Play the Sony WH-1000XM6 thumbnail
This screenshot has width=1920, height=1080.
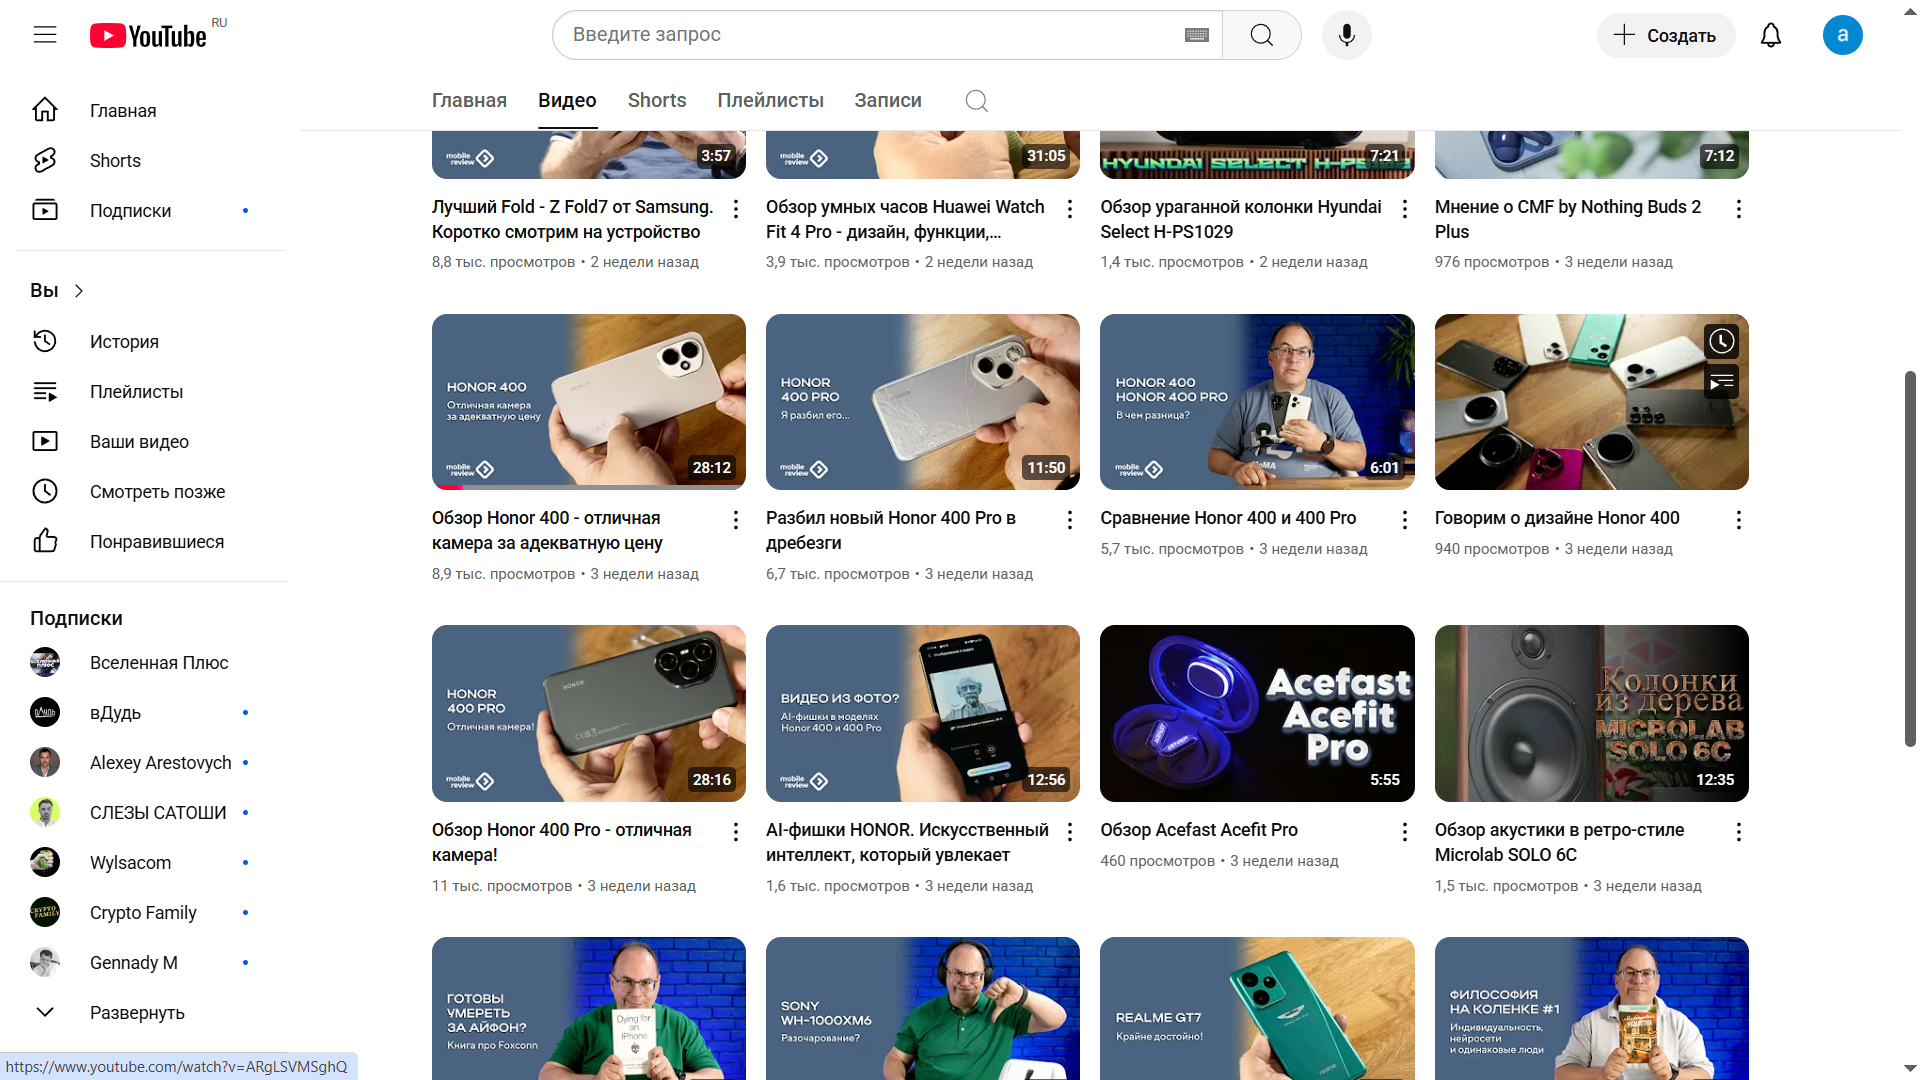923,1008
